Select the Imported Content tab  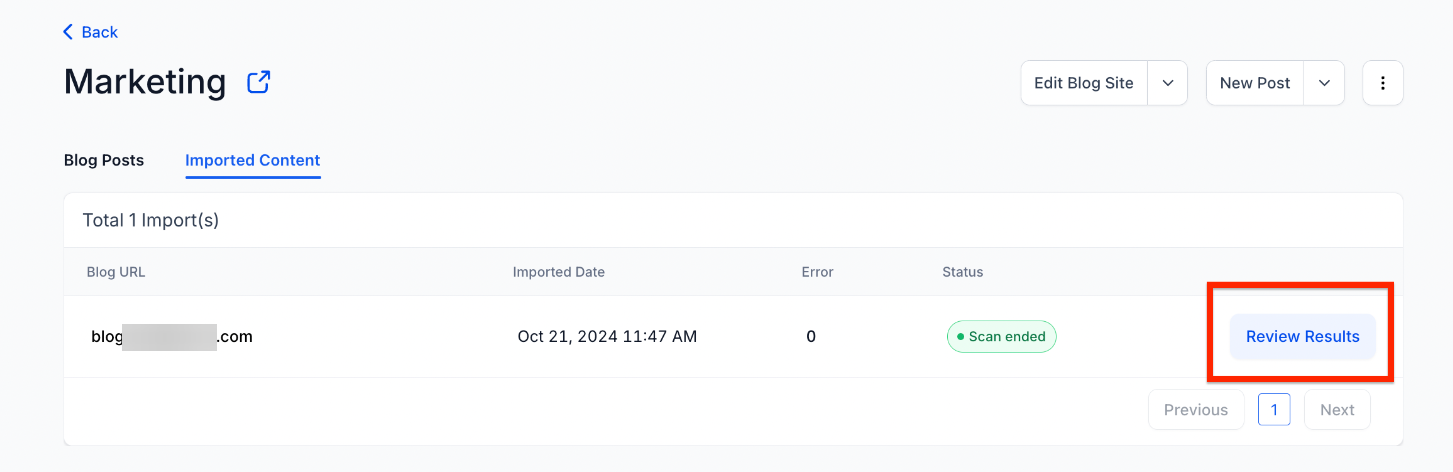click(x=253, y=160)
